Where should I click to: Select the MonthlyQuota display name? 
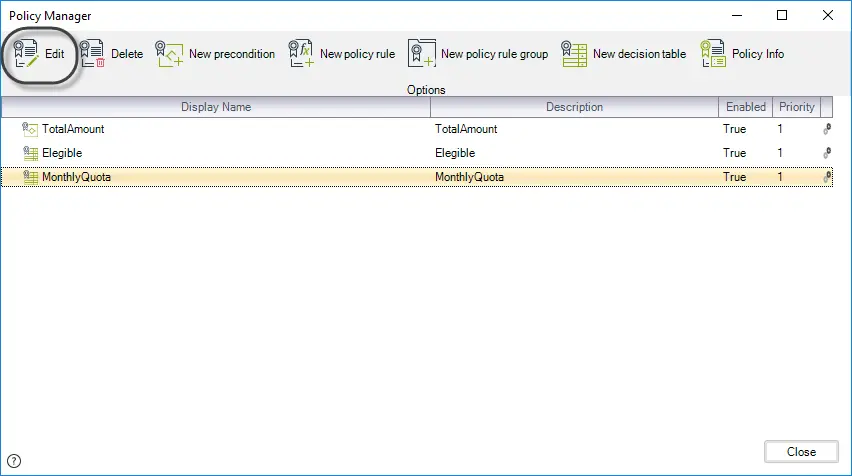coord(76,177)
